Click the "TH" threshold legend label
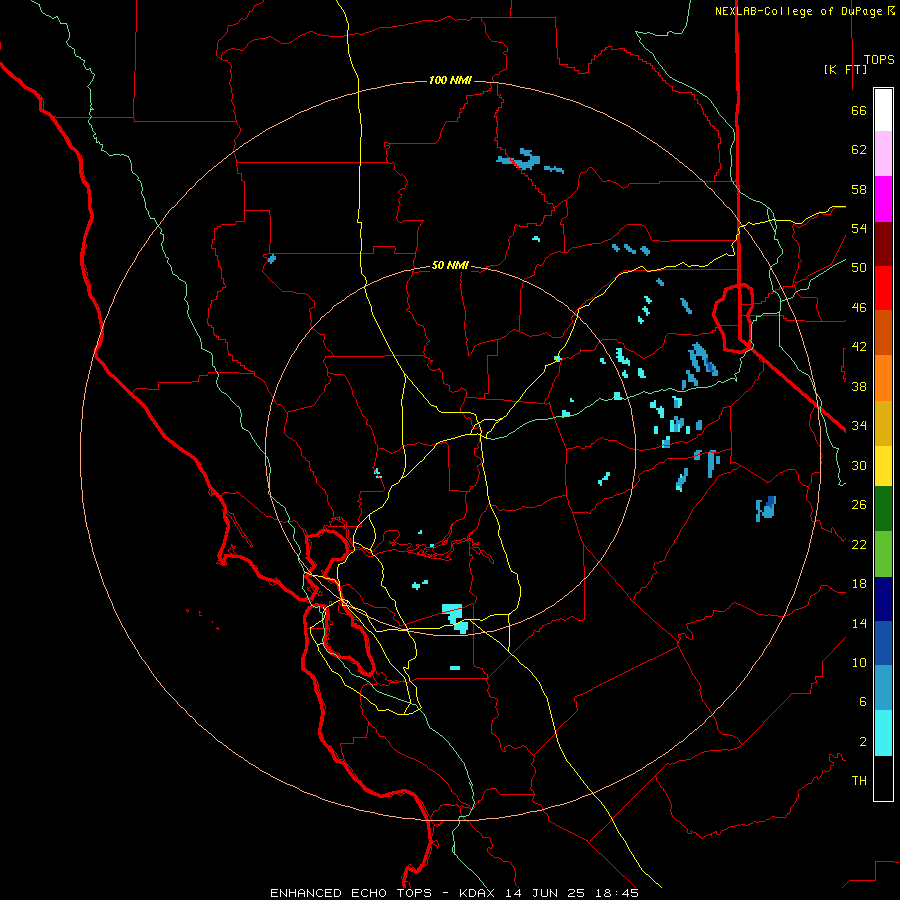900x900 pixels. tap(859, 781)
